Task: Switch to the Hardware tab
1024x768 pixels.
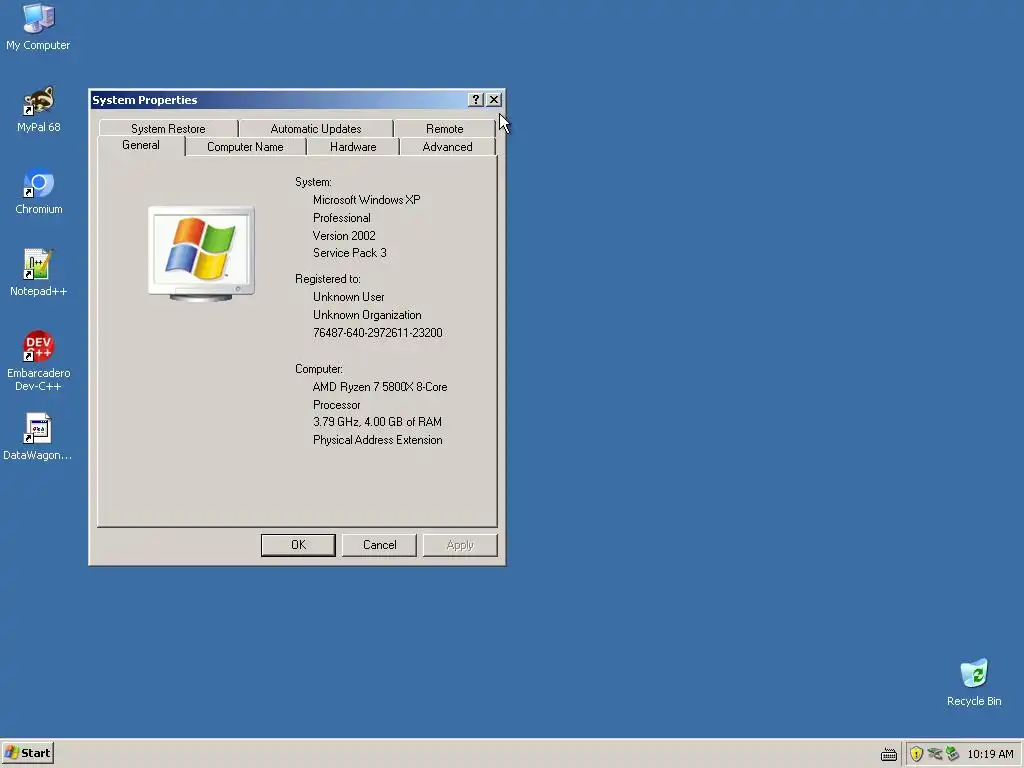Action: 353,147
